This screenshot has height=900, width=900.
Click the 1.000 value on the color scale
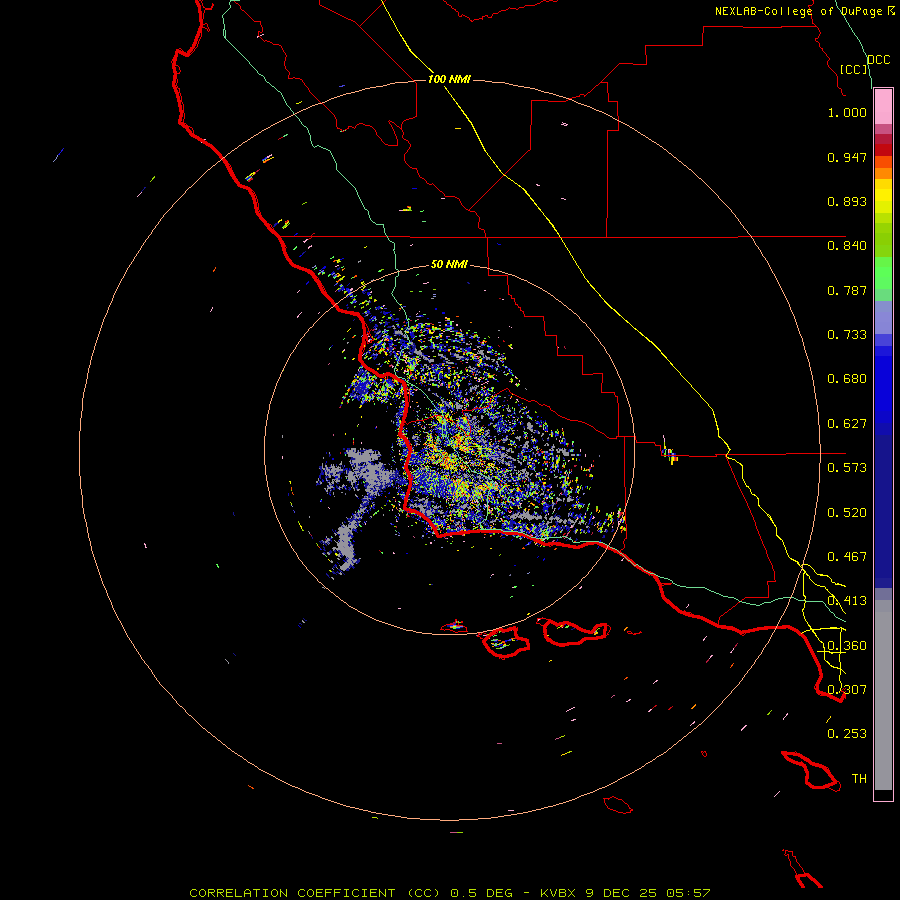point(847,112)
